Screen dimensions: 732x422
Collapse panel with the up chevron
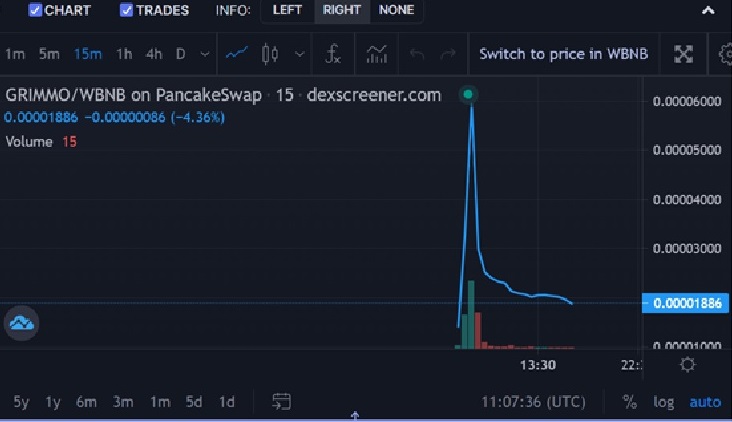point(708,10)
